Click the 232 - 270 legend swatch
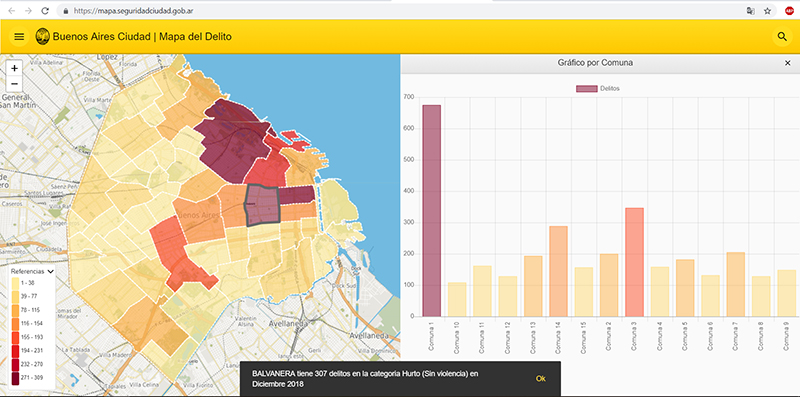The image size is (800, 397). 15,365
